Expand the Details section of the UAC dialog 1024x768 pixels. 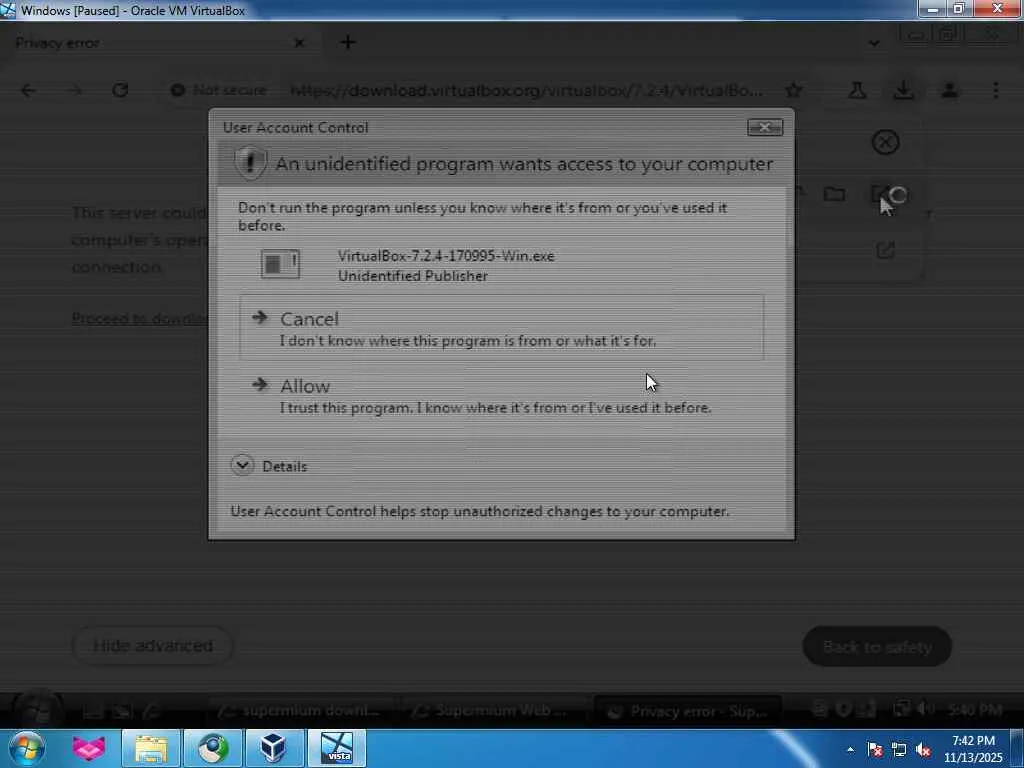point(268,466)
